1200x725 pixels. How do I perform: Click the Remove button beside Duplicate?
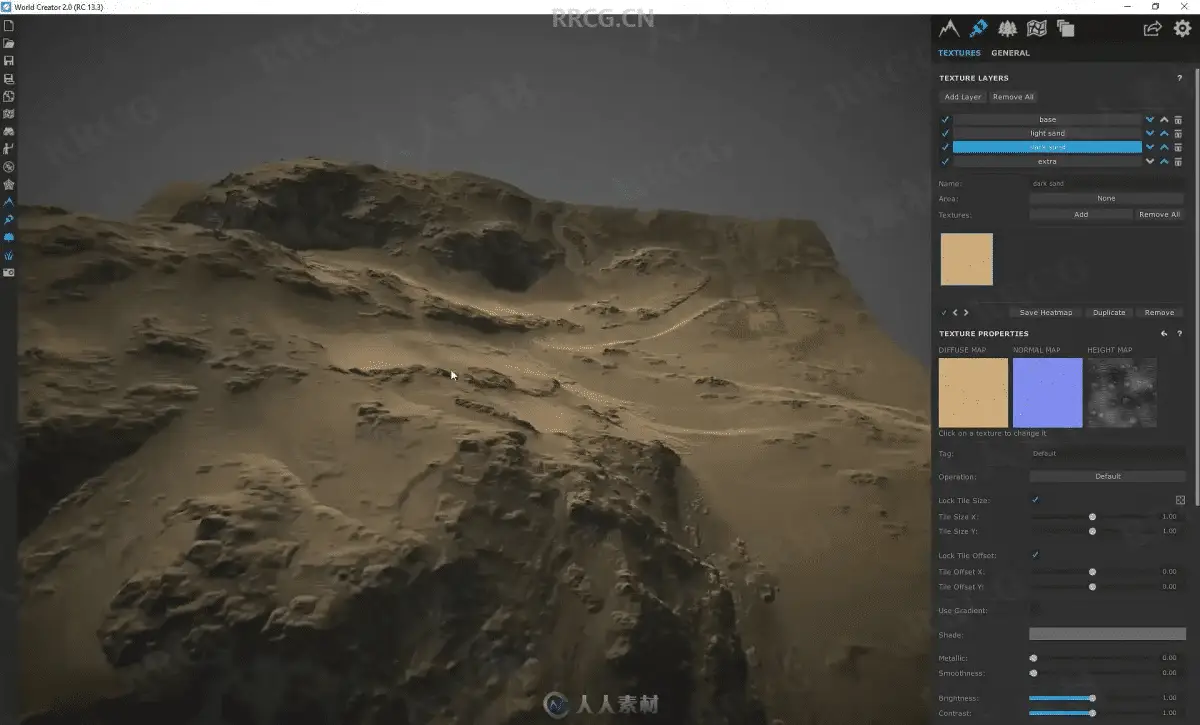pyautogui.click(x=1159, y=312)
